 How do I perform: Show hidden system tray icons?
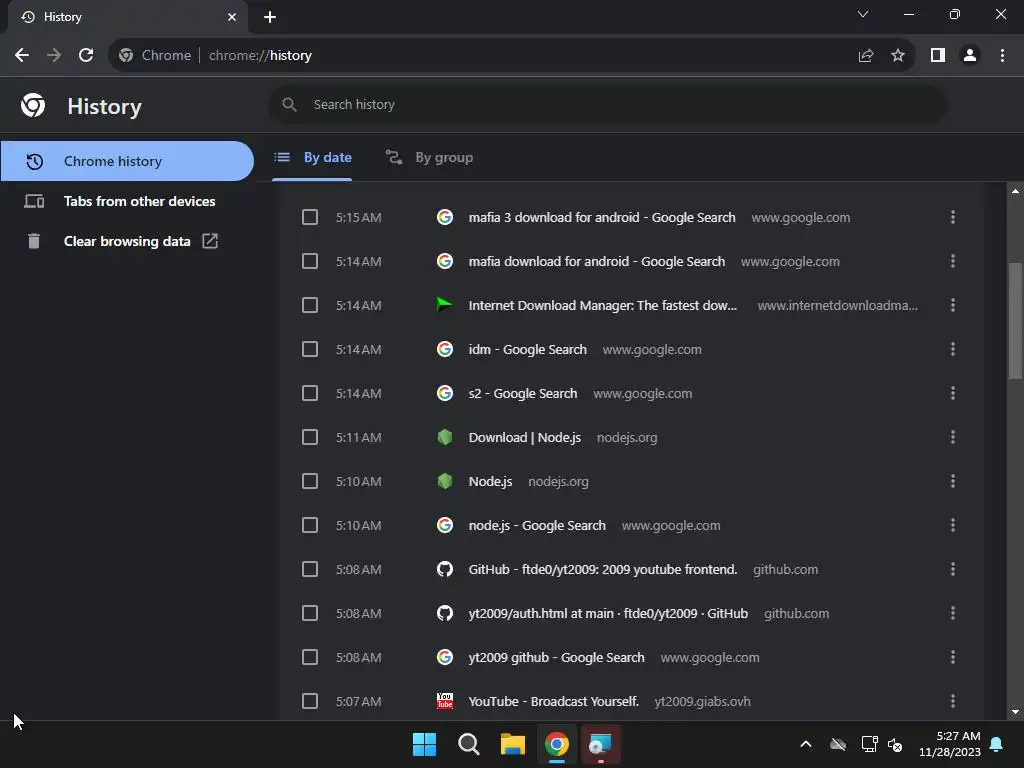point(806,744)
